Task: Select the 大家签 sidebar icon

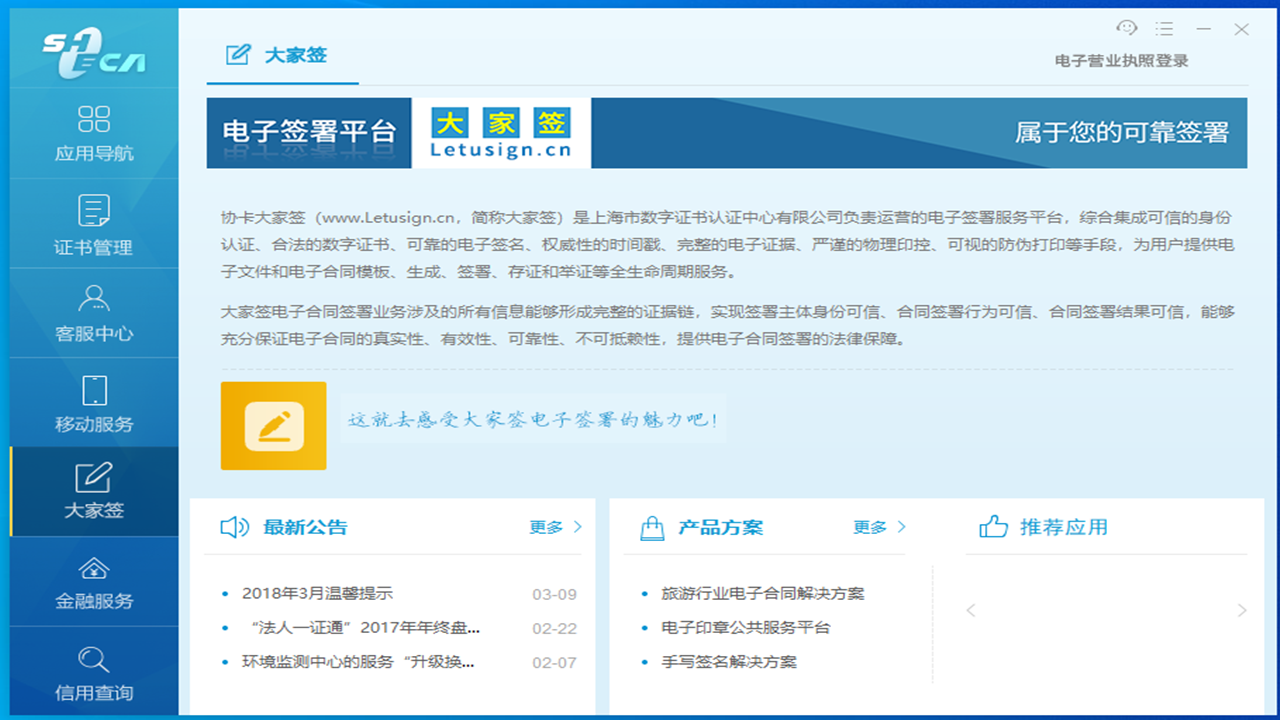Action: click(x=94, y=490)
